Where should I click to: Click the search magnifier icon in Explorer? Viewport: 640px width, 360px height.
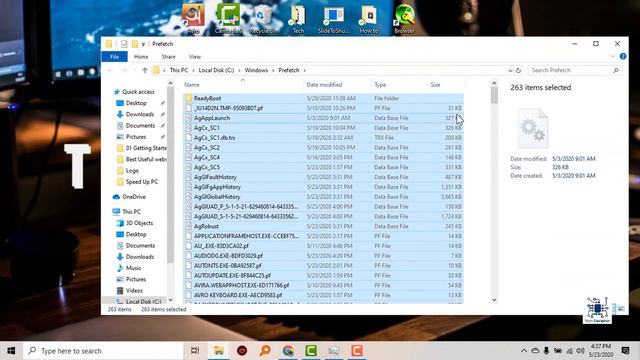[616, 70]
